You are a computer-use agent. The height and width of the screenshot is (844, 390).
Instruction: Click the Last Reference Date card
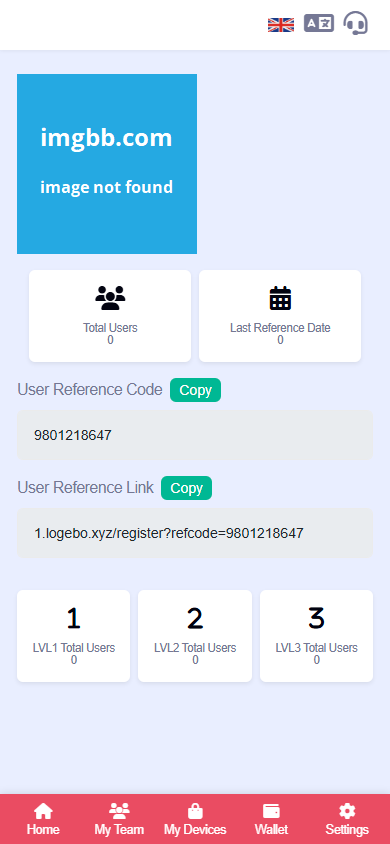click(280, 316)
